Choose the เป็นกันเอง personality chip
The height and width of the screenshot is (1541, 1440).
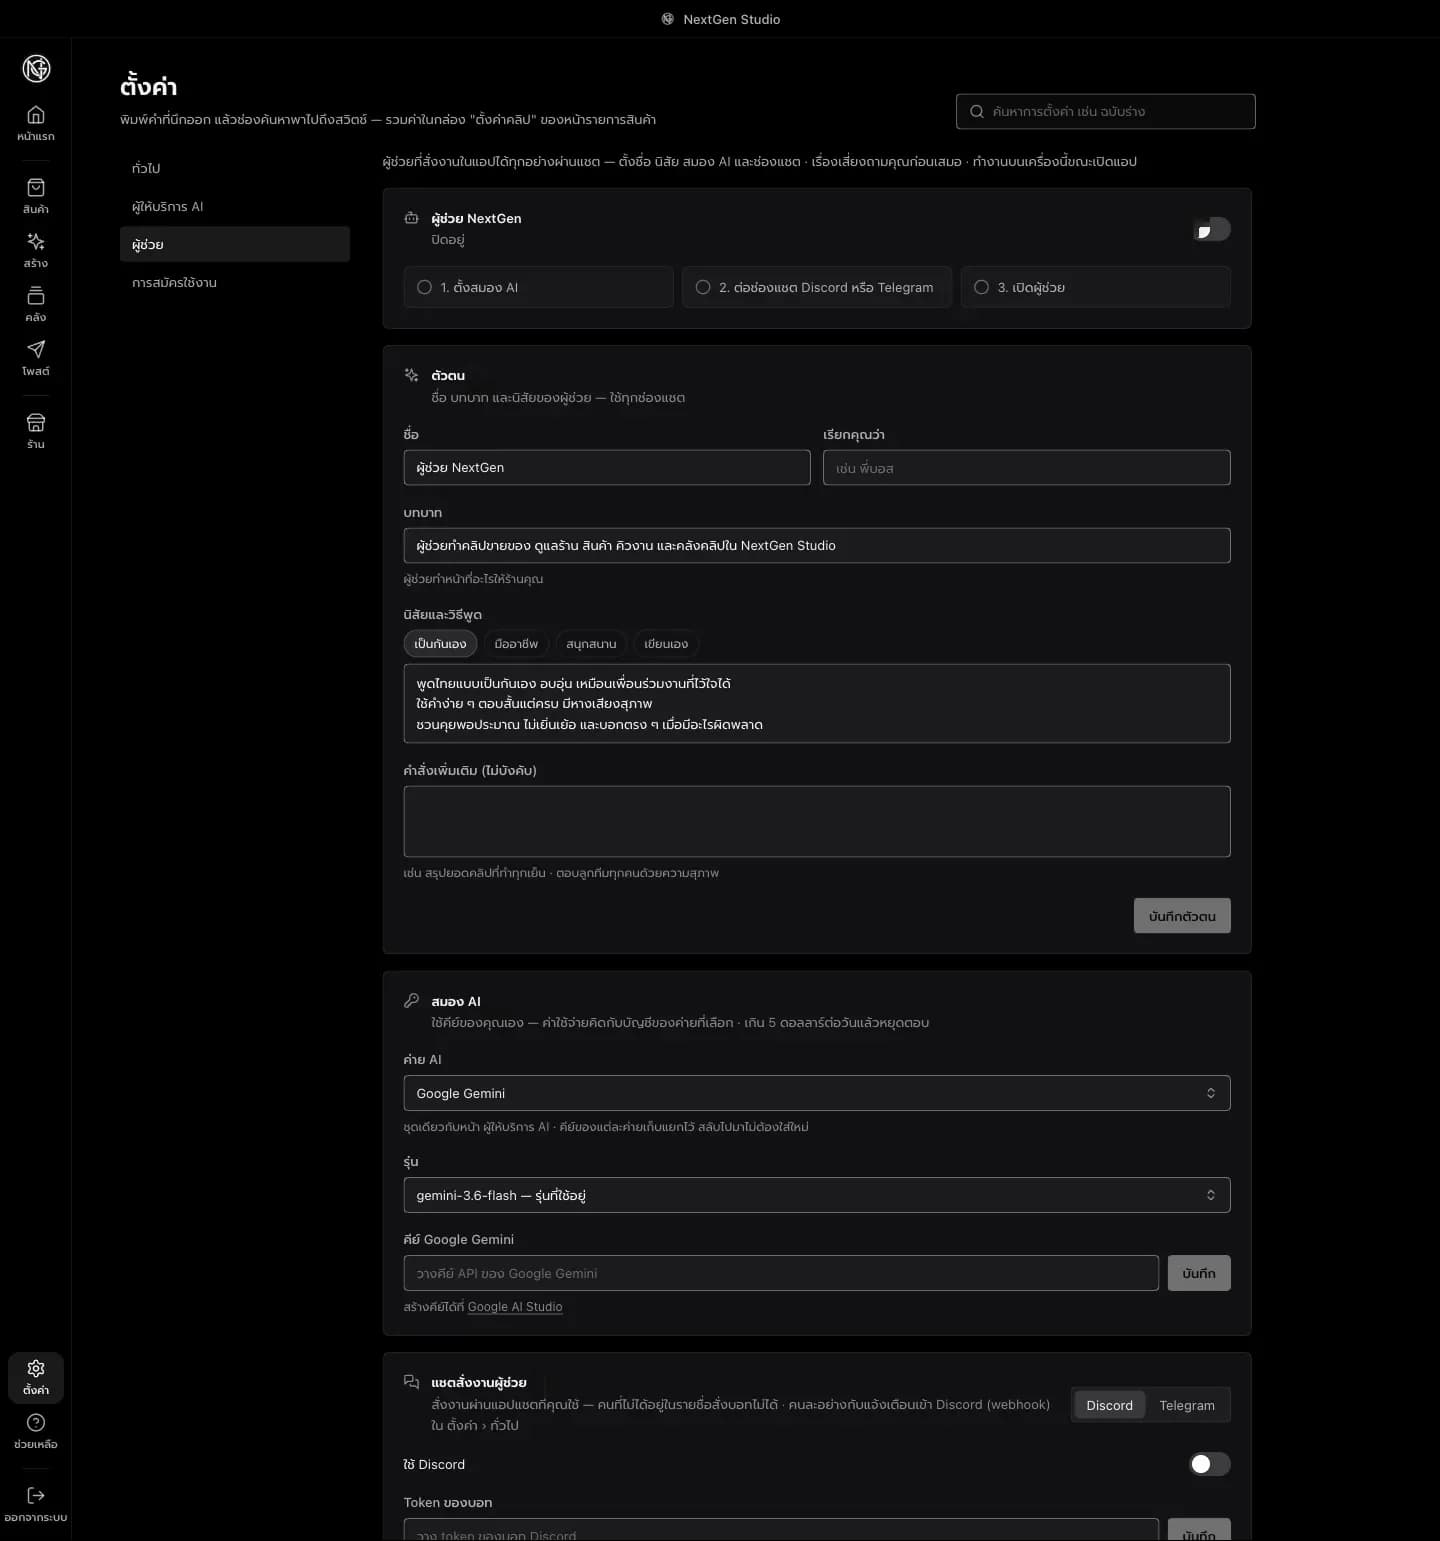pyautogui.click(x=440, y=644)
